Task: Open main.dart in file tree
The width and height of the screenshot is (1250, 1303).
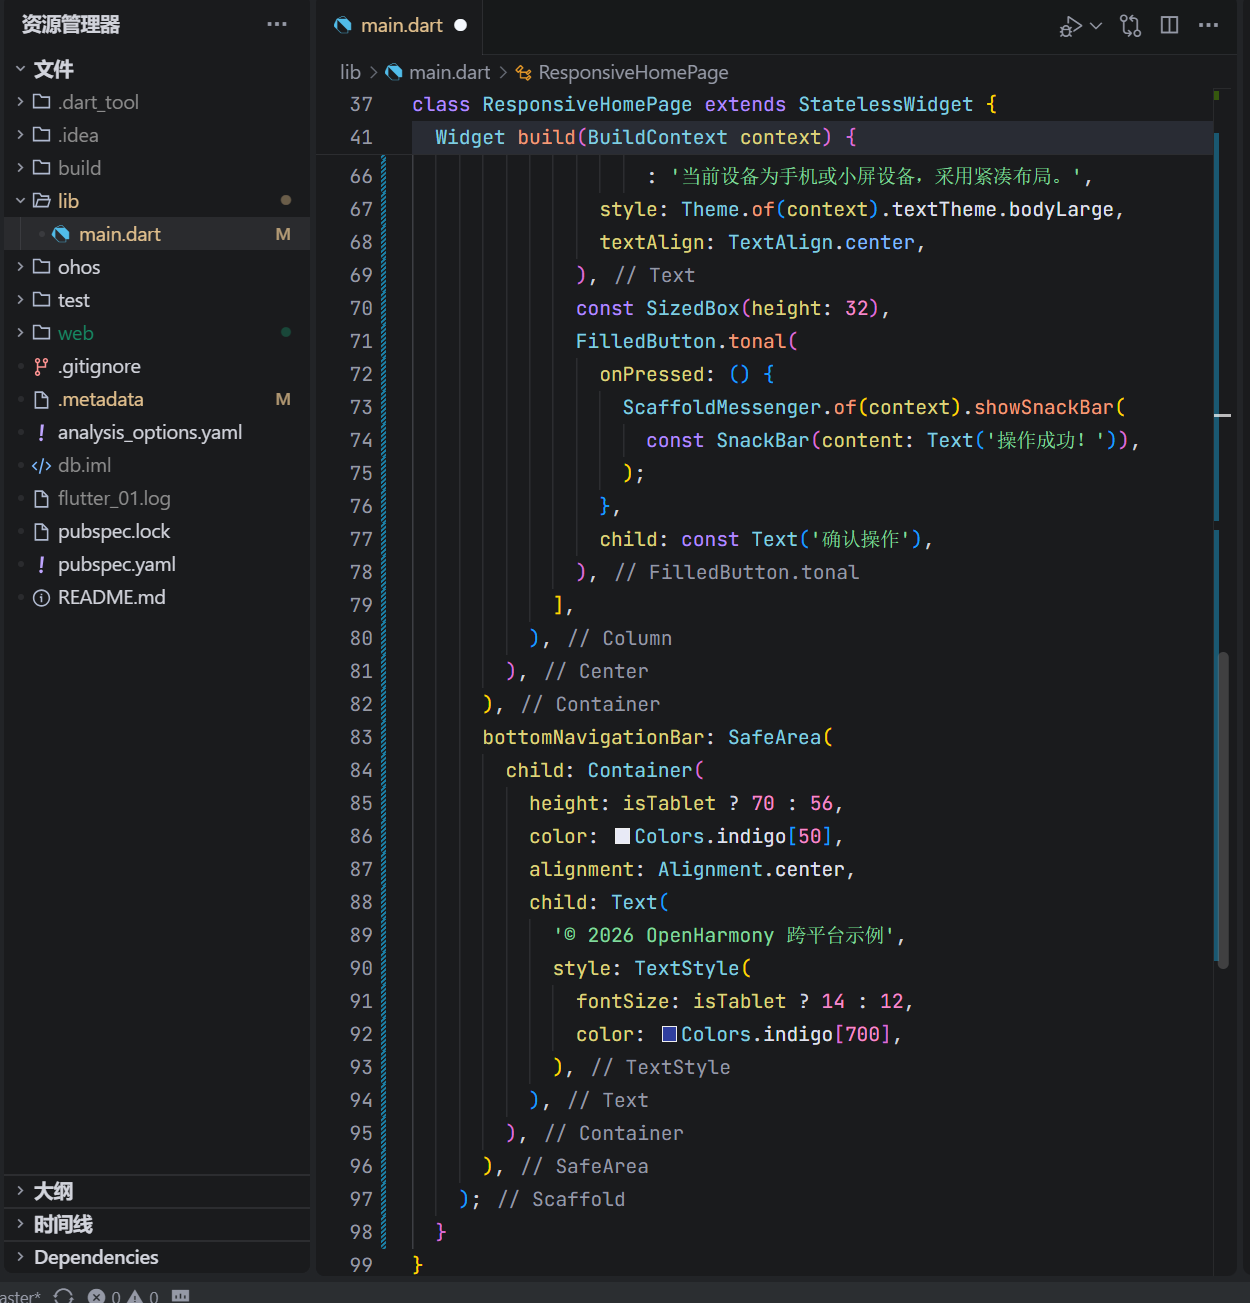Action: click(x=157, y=234)
